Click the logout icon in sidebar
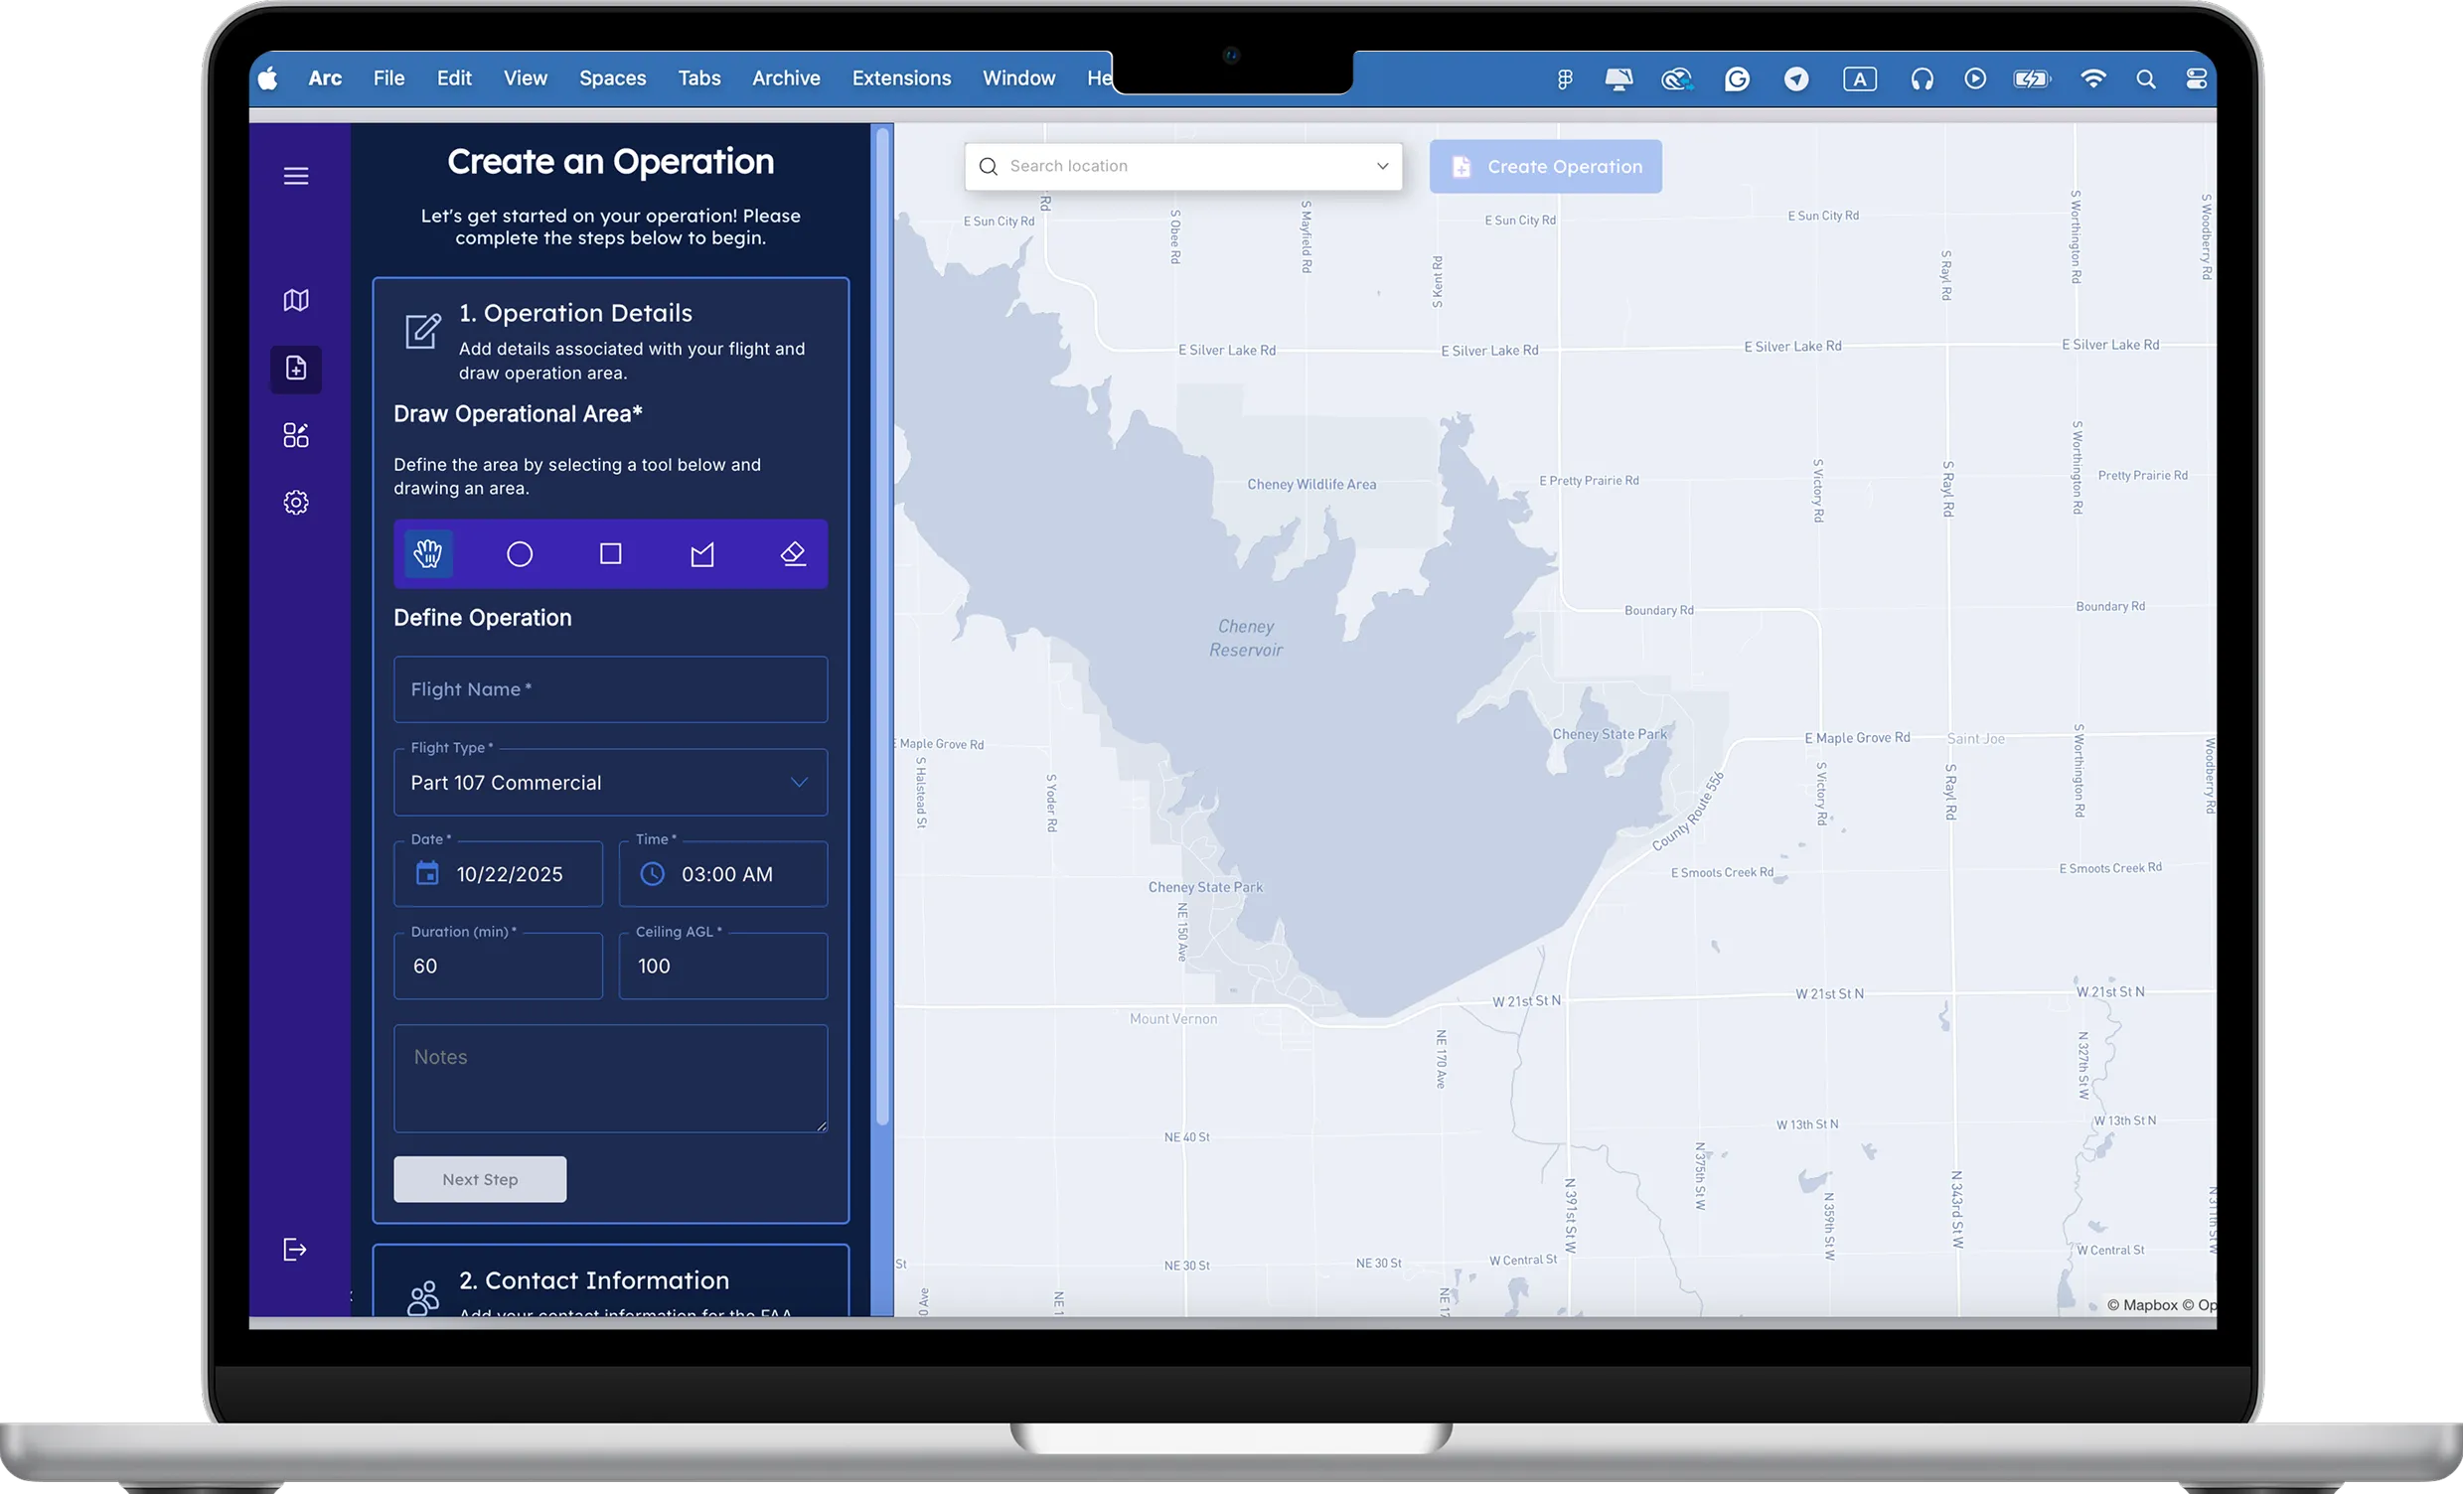The width and height of the screenshot is (2464, 1494). pos(295,1249)
